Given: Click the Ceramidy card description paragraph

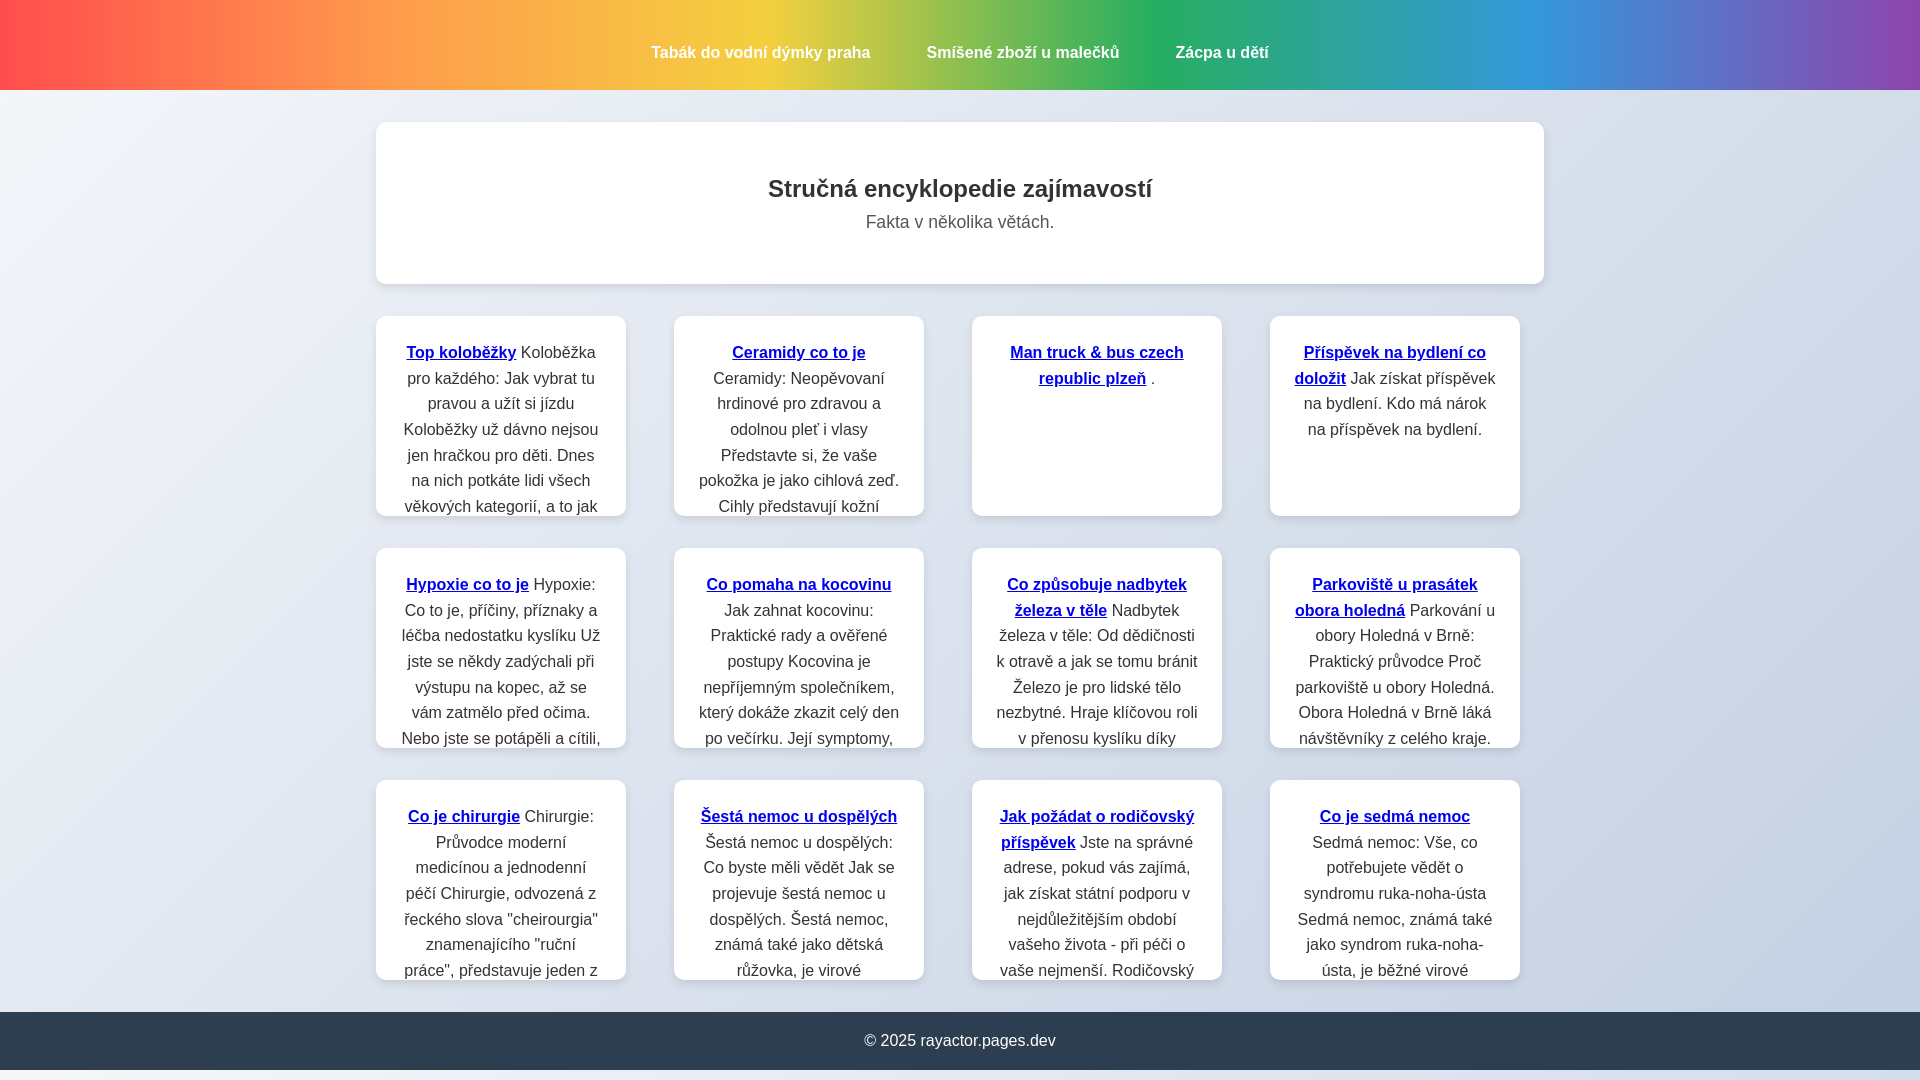Looking at the screenshot, I should tap(799, 443).
